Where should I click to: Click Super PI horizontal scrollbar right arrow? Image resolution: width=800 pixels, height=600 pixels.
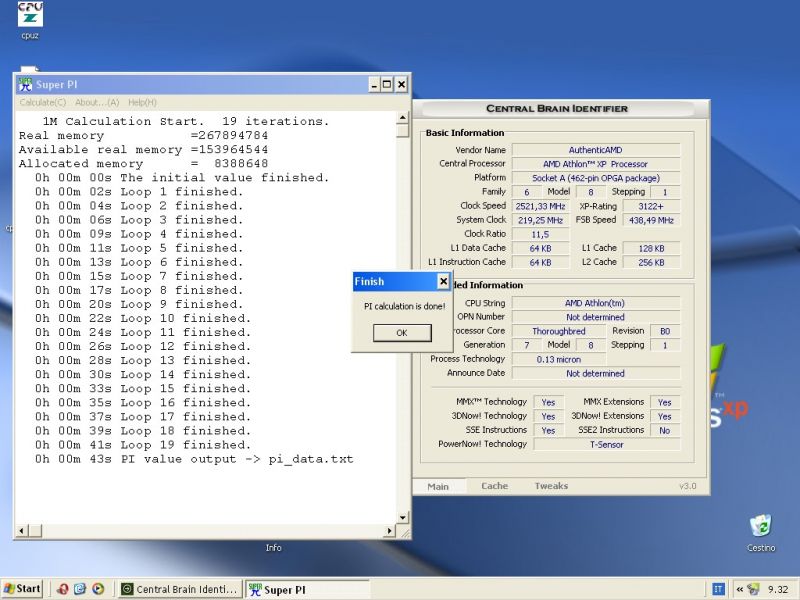(x=389, y=531)
